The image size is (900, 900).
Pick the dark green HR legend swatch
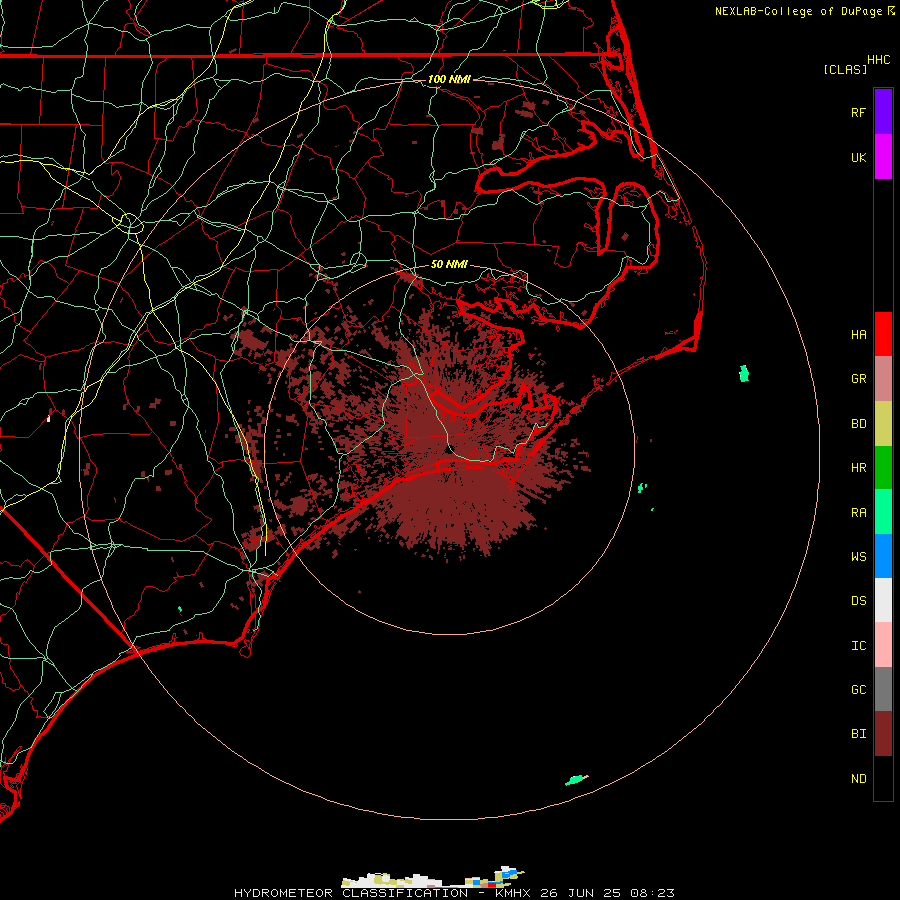[883, 468]
